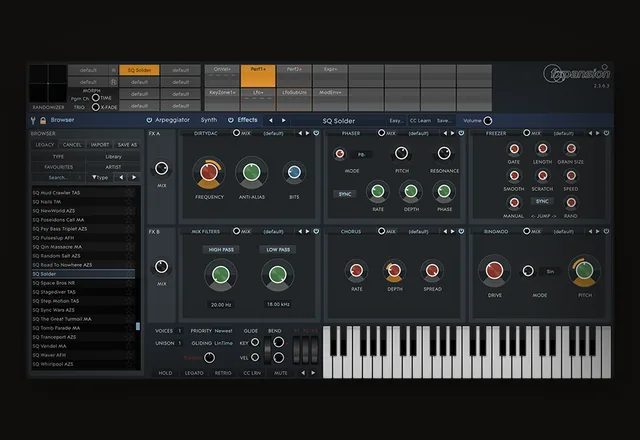
Task: Select the Perf1+ modulation slot
Action: point(258,76)
